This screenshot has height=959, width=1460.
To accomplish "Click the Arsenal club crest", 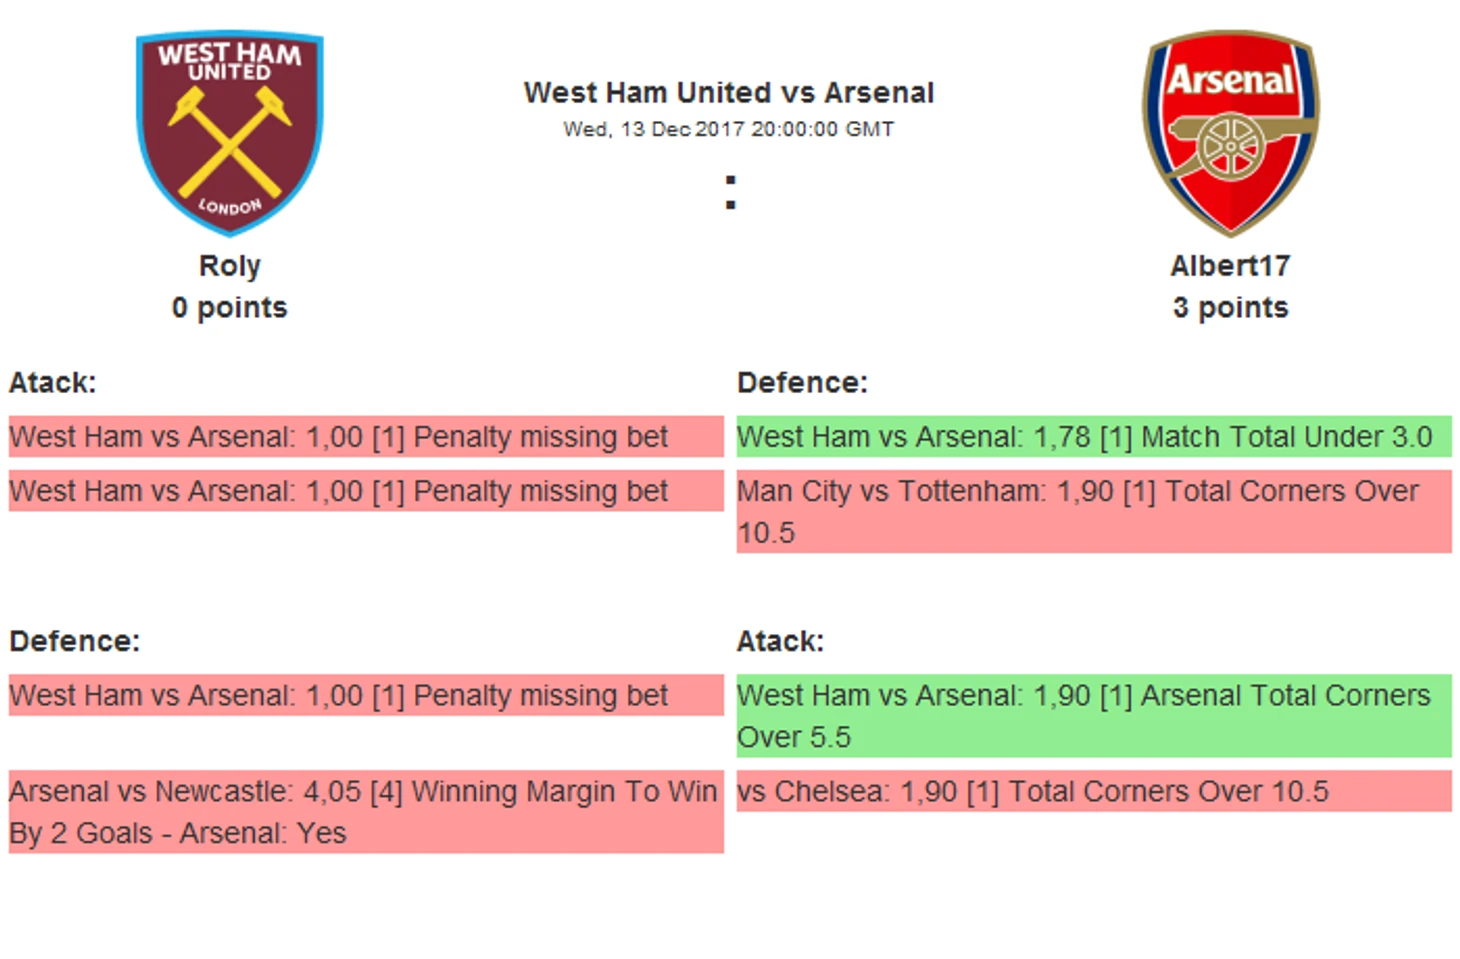I will pos(1230,133).
